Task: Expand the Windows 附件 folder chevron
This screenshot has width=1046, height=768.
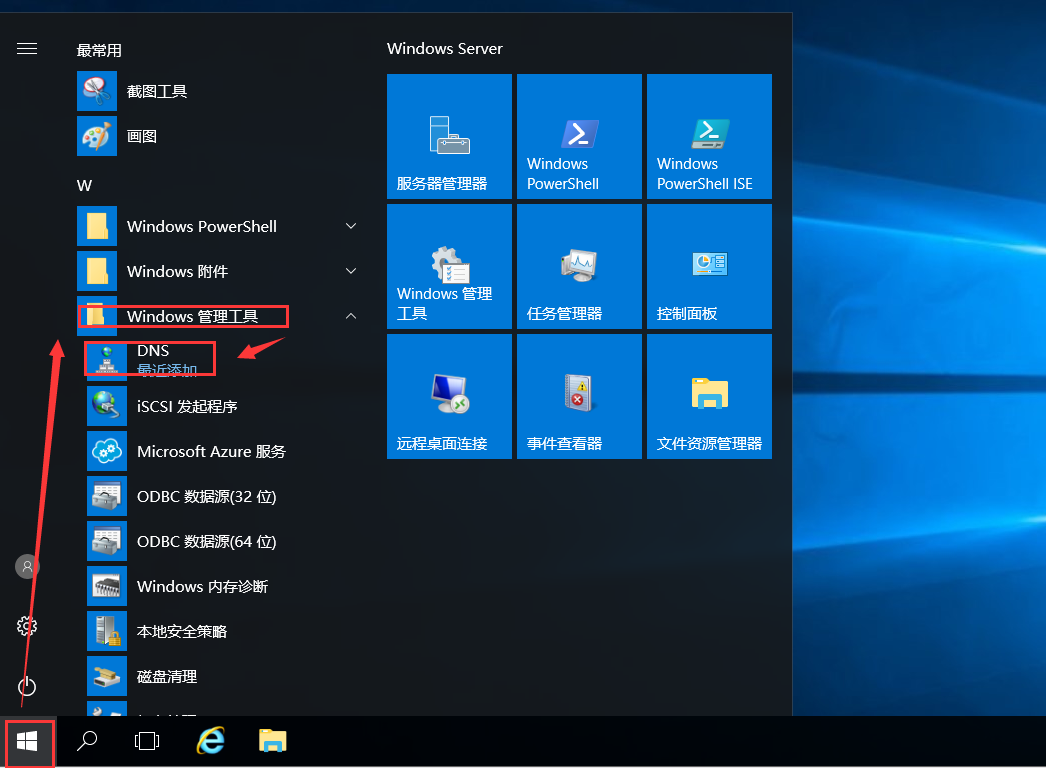Action: click(x=351, y=271)
